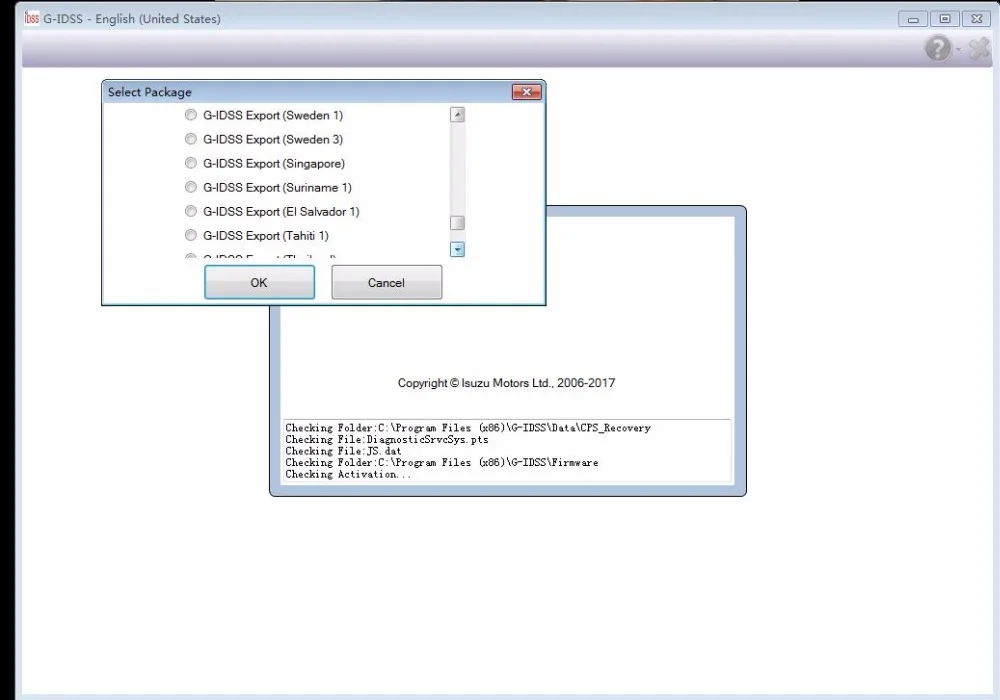Image resolution: width=1000 pixels, height=700 pixels.
Task: Click the tools icon beside help
Action: pos(979,48)
